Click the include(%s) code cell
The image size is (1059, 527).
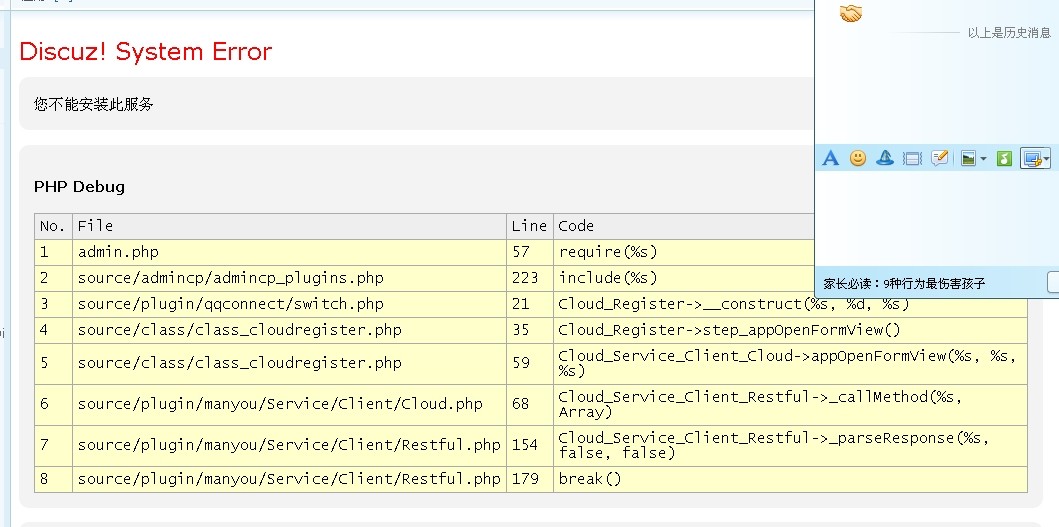point(683,278)
